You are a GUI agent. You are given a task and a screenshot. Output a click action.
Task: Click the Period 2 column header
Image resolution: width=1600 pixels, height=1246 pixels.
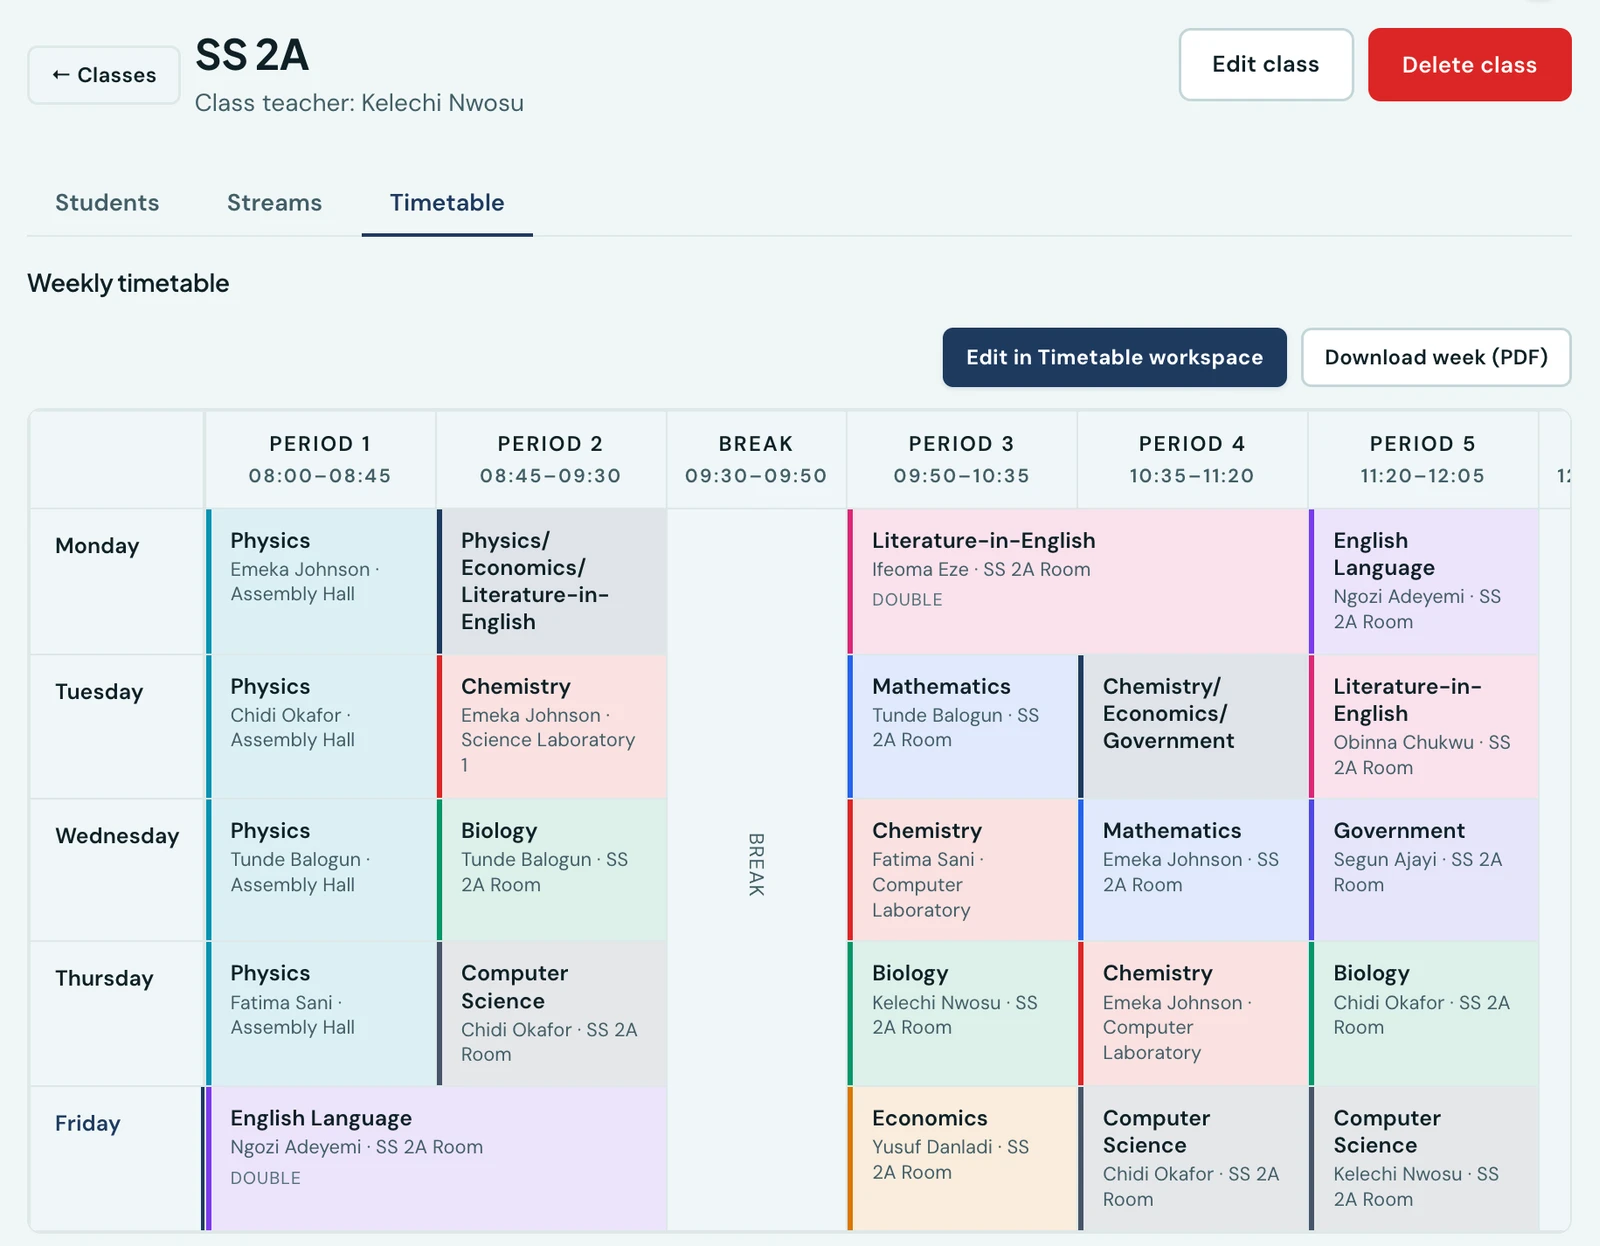[551, 459]
